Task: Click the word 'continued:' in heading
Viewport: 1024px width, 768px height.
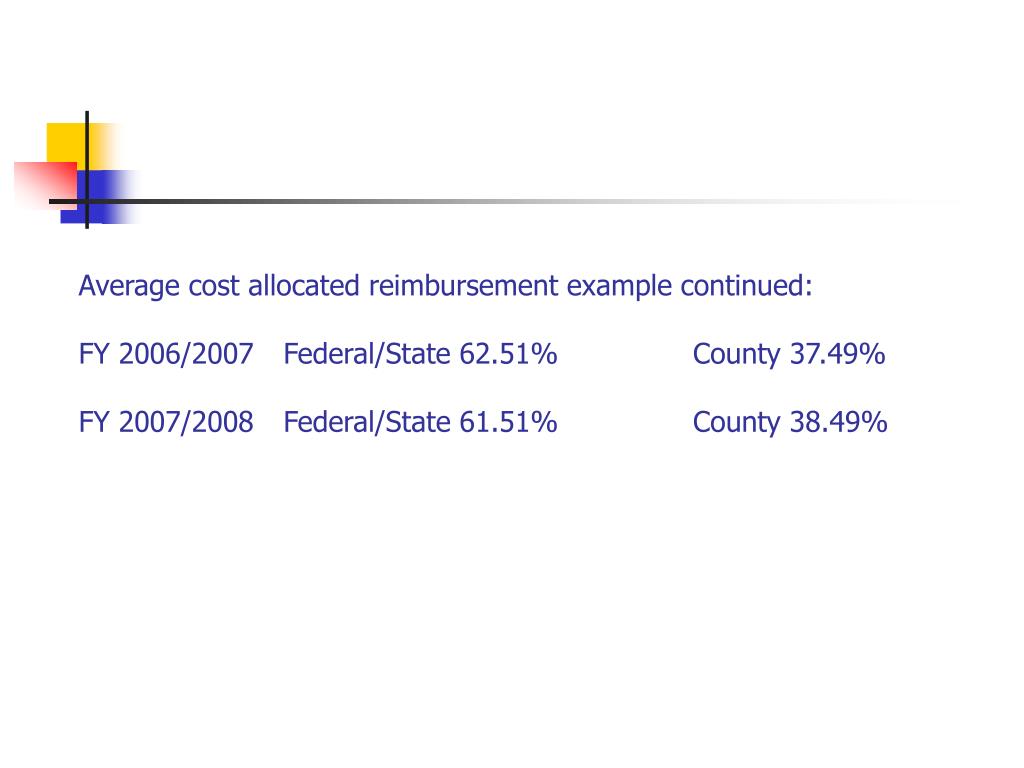Action: [x=746, y=286]
